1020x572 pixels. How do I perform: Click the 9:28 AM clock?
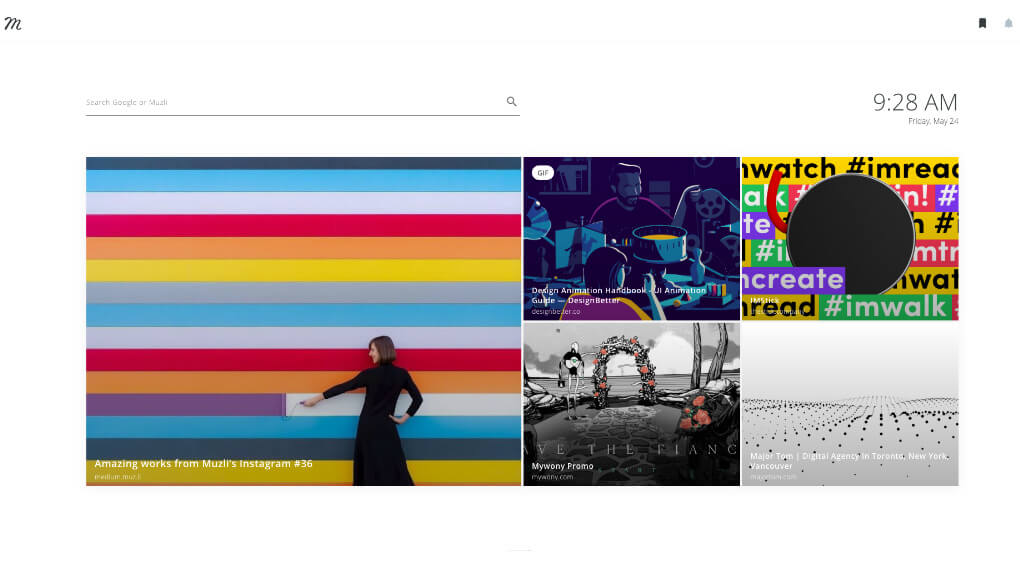point(914,102)
